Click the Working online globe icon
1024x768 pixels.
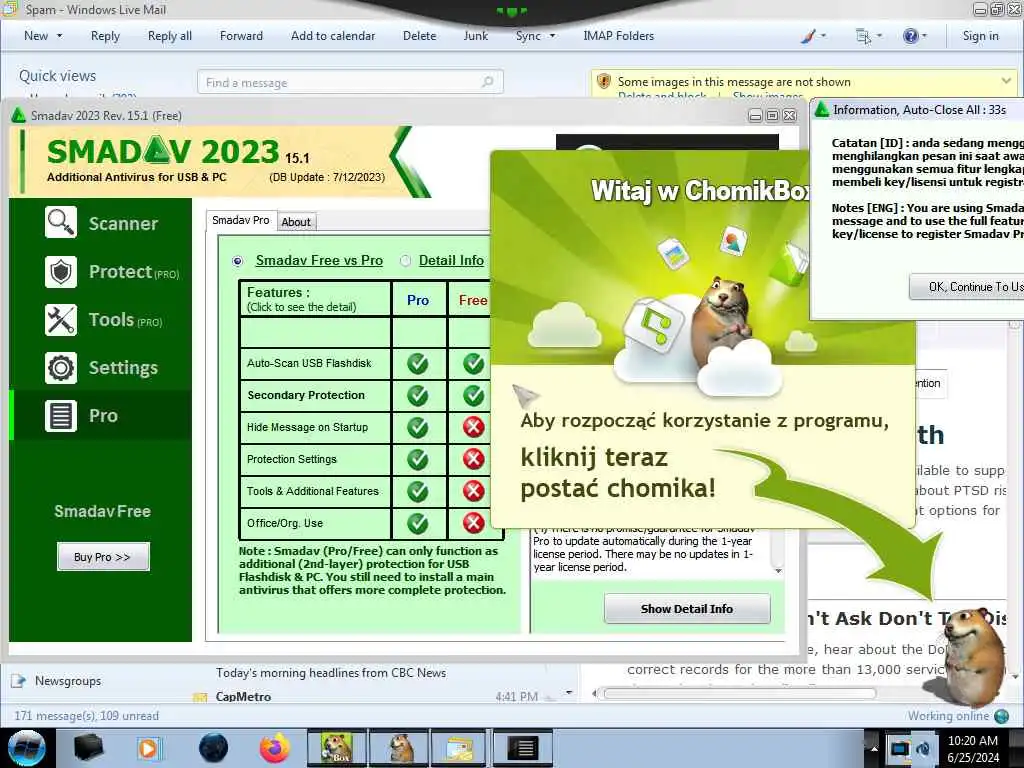(x=1001, y=716)
